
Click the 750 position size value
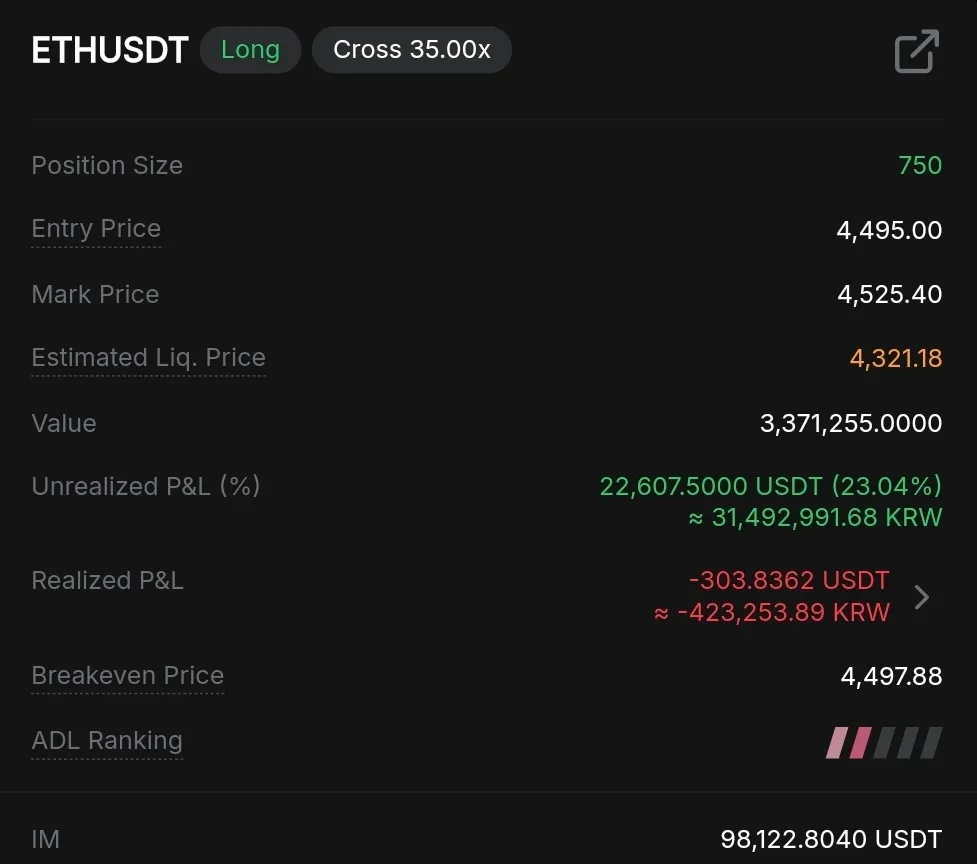coord(920,165)
